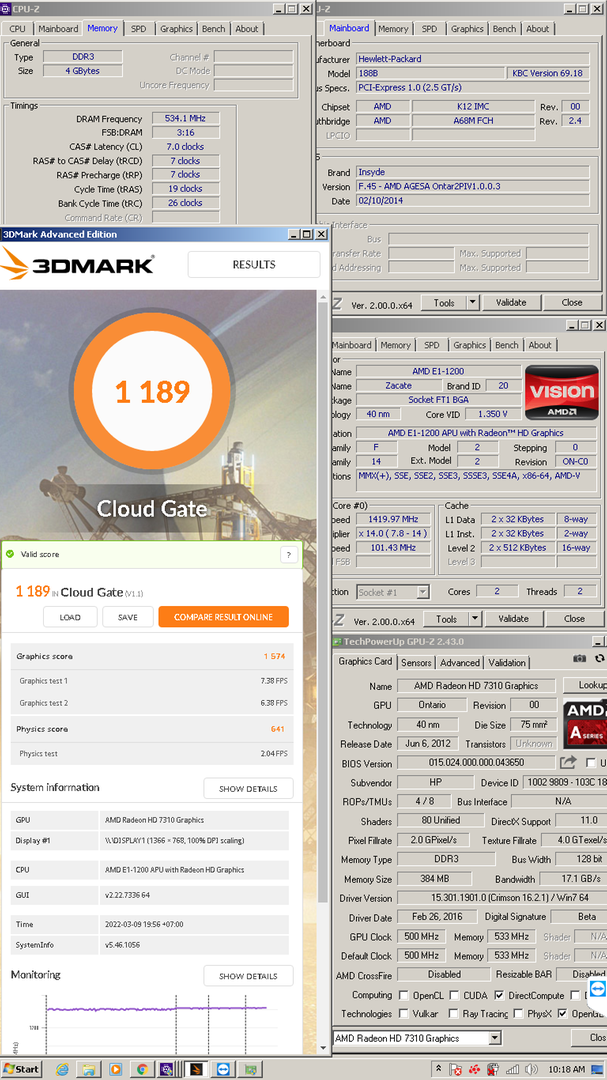Screen dimensions: 607x1080
Task: Switch to the Sensors tab in GPU-Z
Action: (416, 663)
